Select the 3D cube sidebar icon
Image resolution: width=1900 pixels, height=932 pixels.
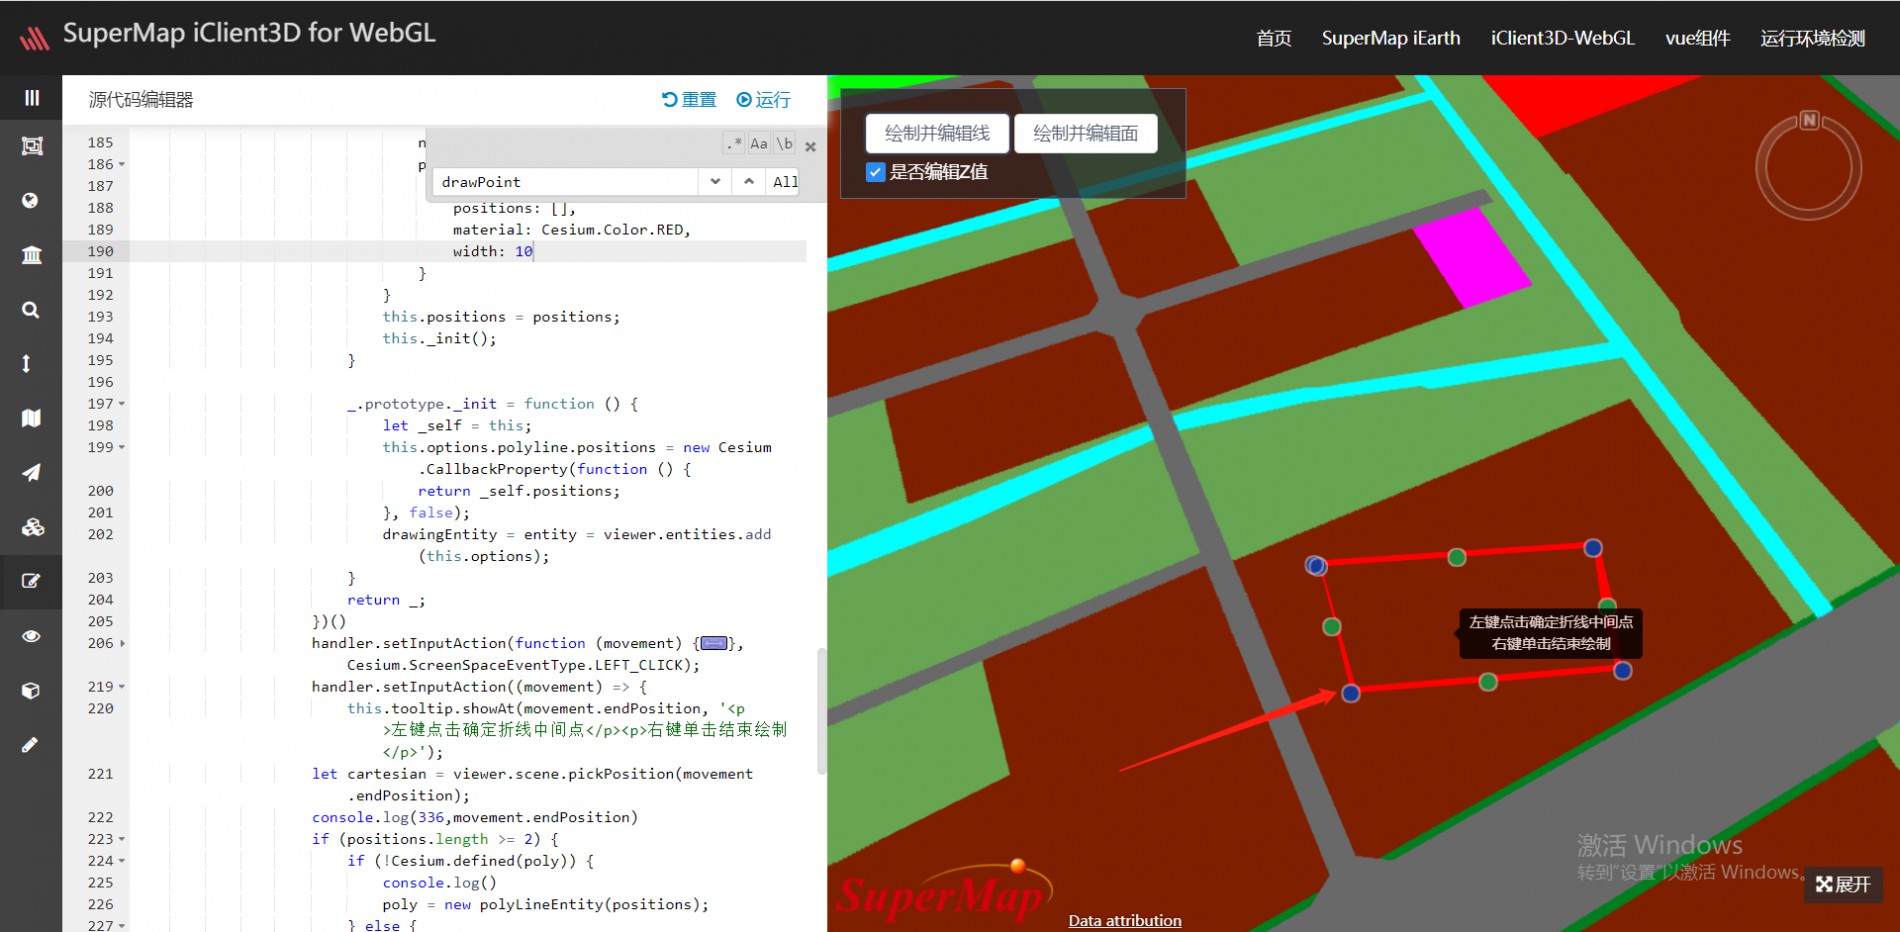[31, 690]
